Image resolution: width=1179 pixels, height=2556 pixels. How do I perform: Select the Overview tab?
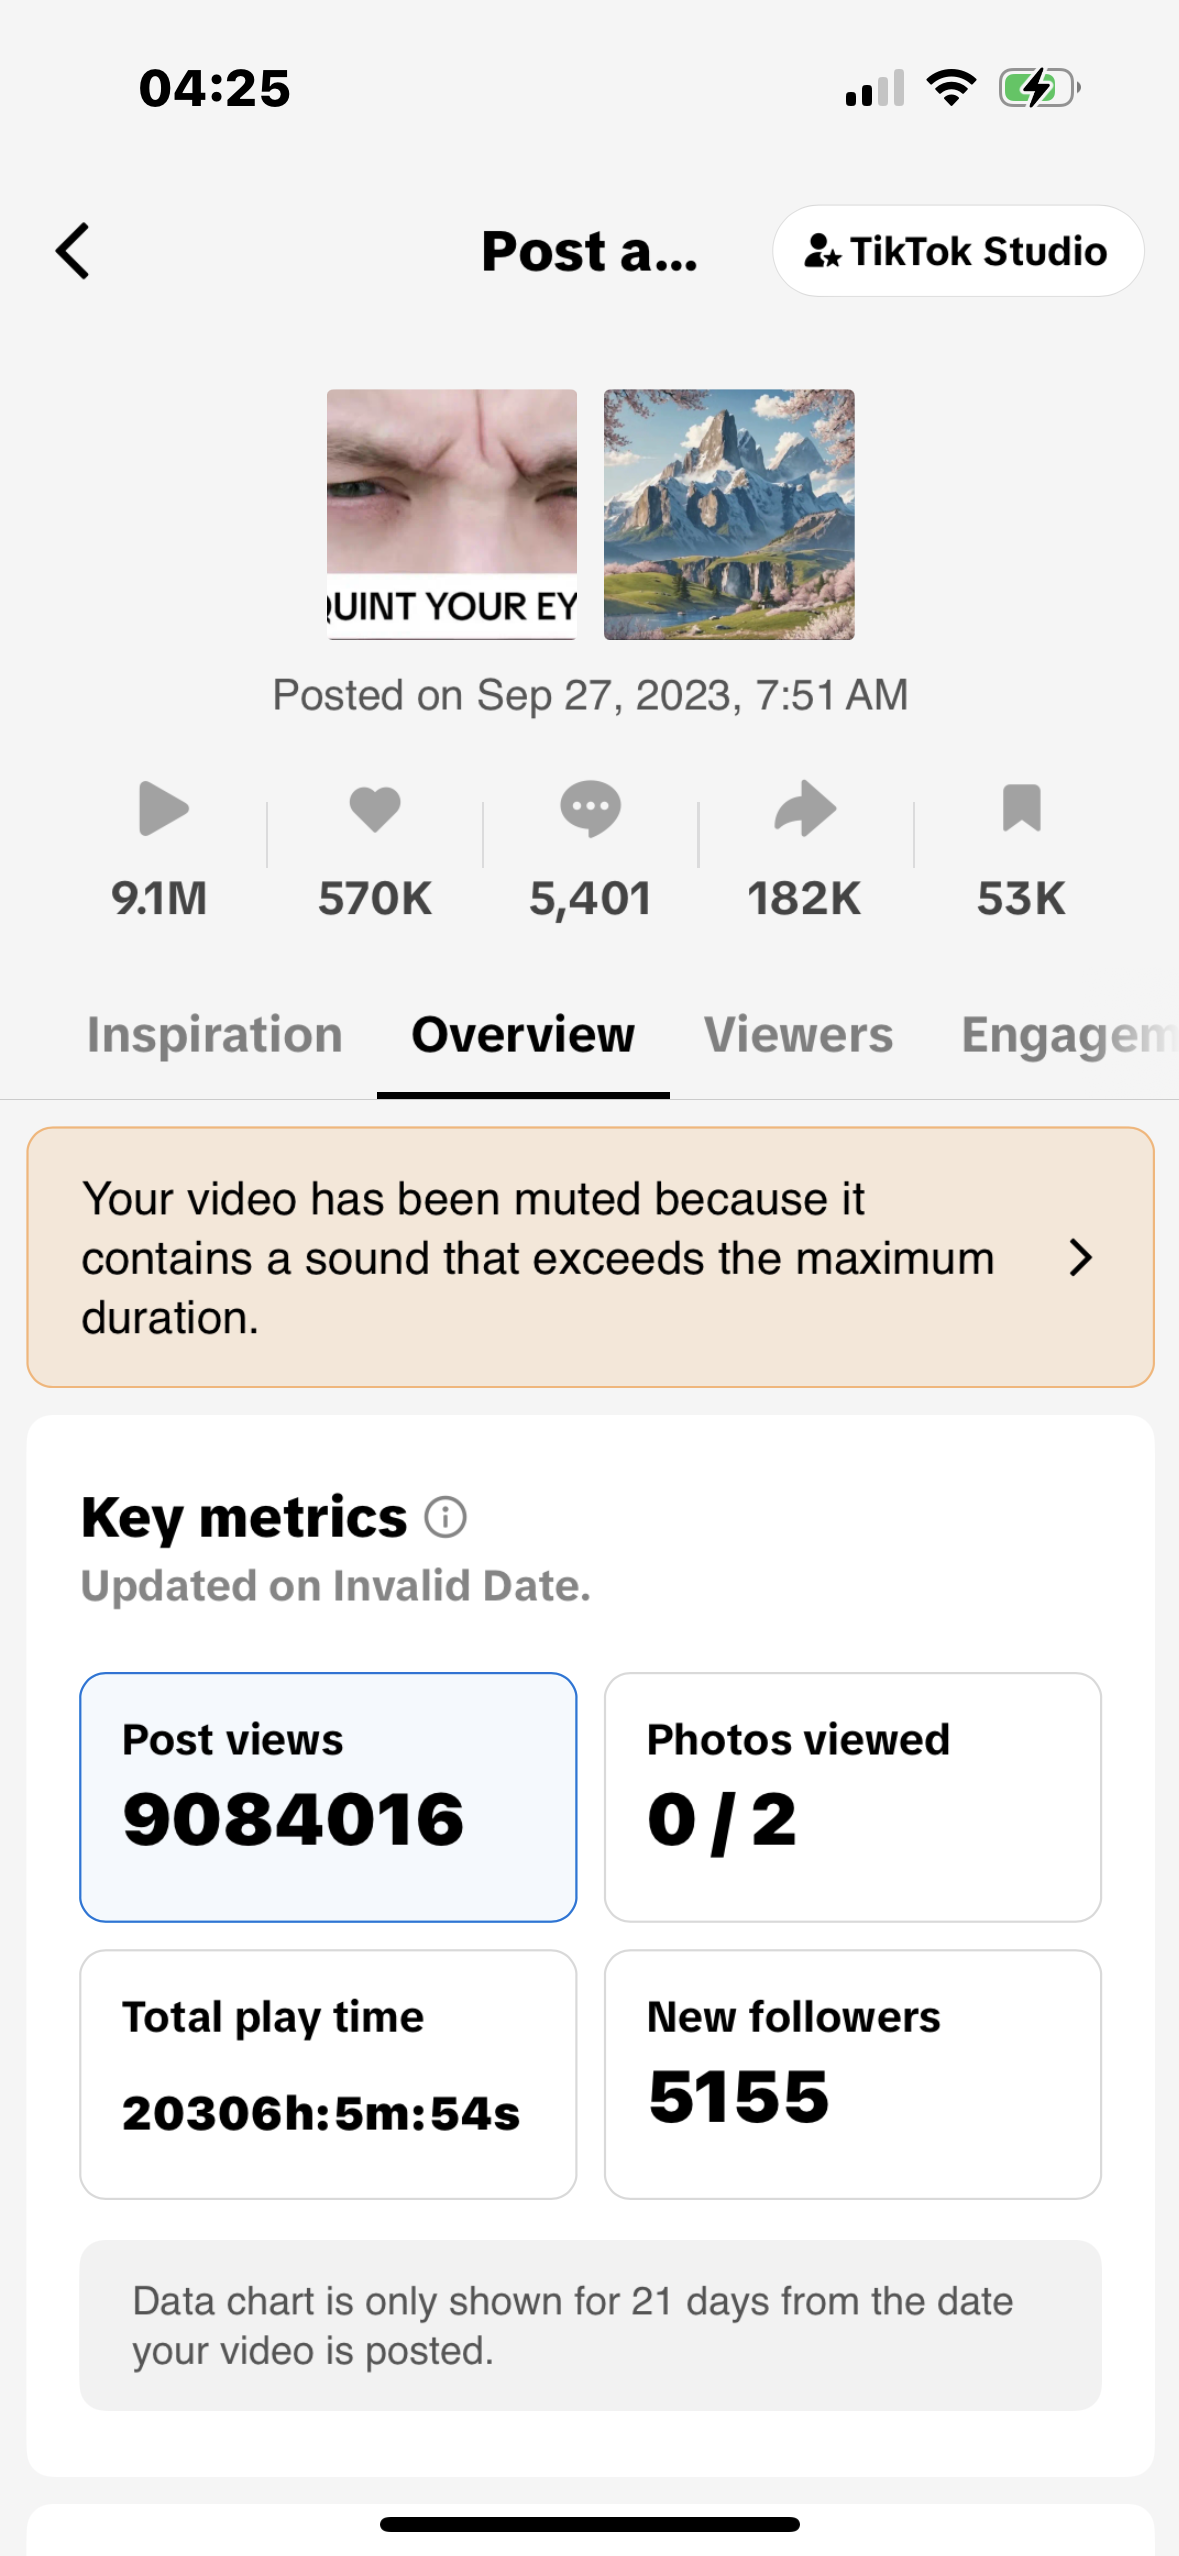523,1035
